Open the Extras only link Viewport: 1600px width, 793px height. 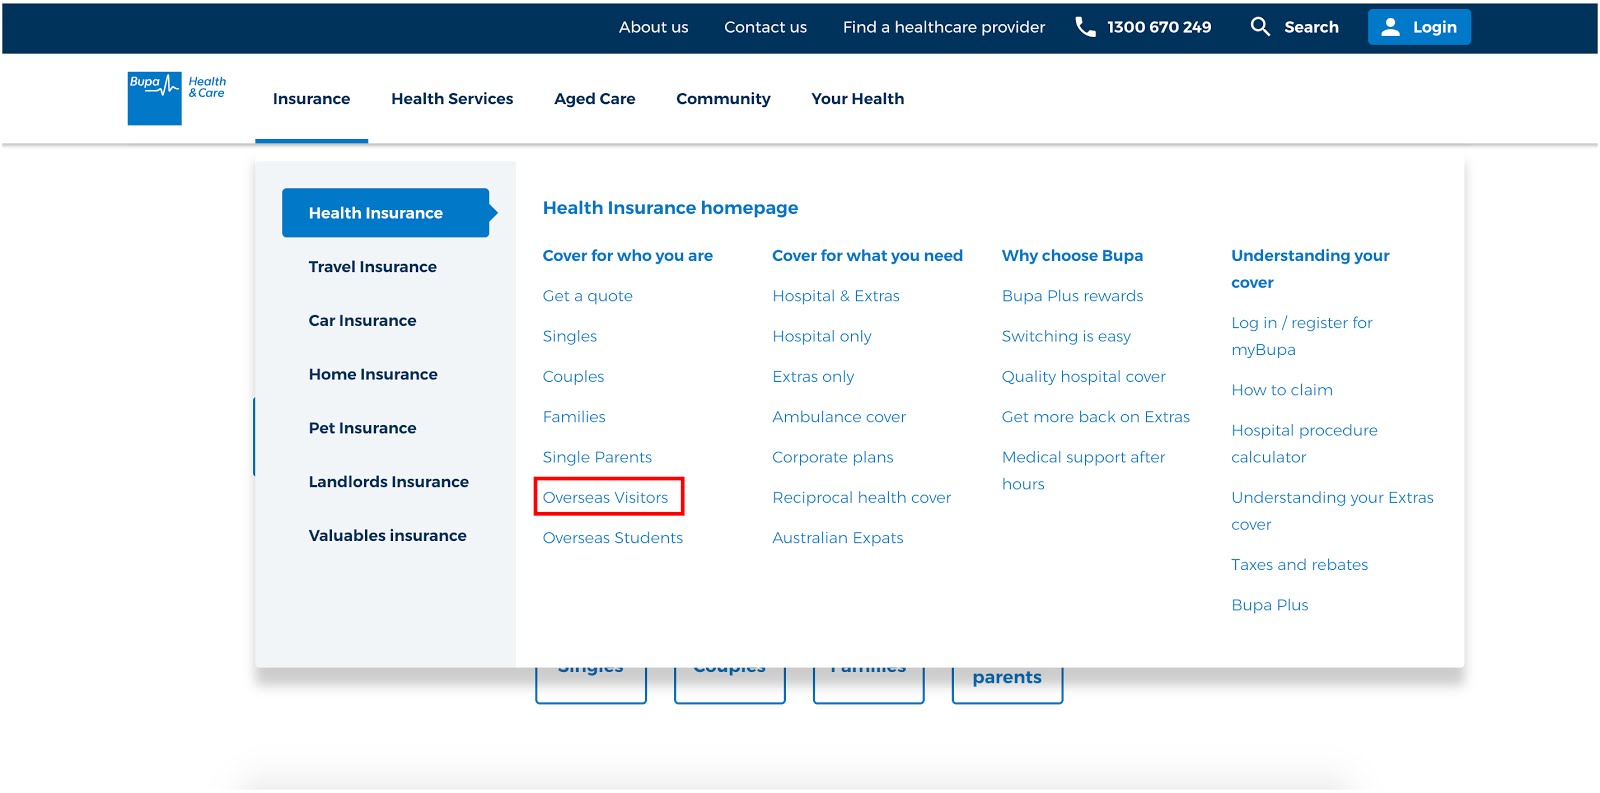[813, 377]
